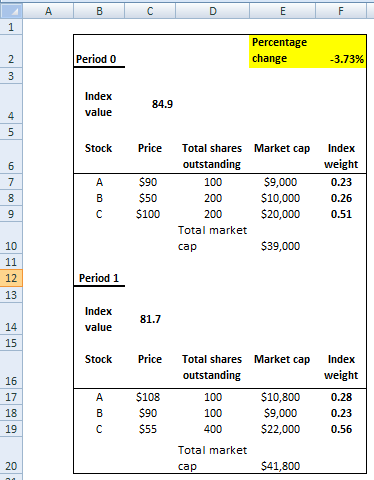Click the $108 price cell
The image size is (374, 480).
click(148, 397)
